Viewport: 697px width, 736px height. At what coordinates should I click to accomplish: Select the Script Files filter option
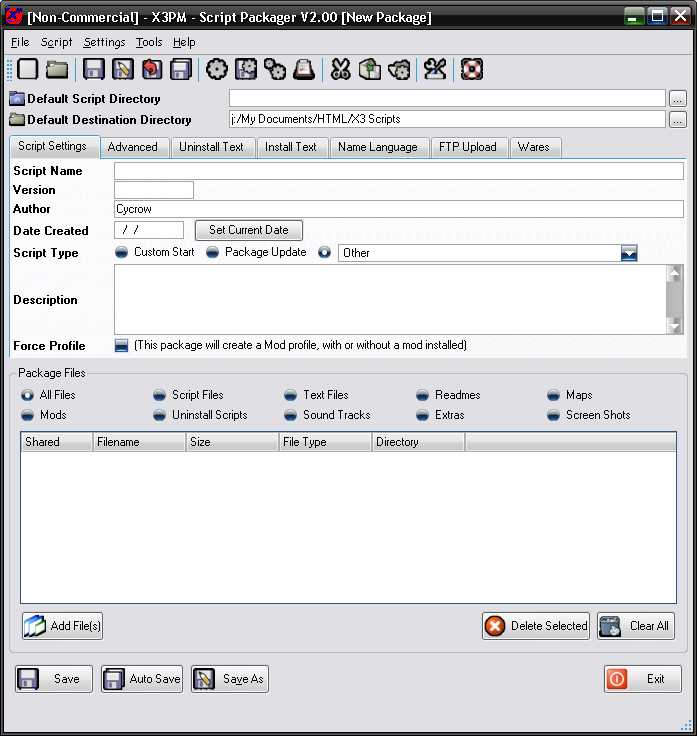[160, 395]
